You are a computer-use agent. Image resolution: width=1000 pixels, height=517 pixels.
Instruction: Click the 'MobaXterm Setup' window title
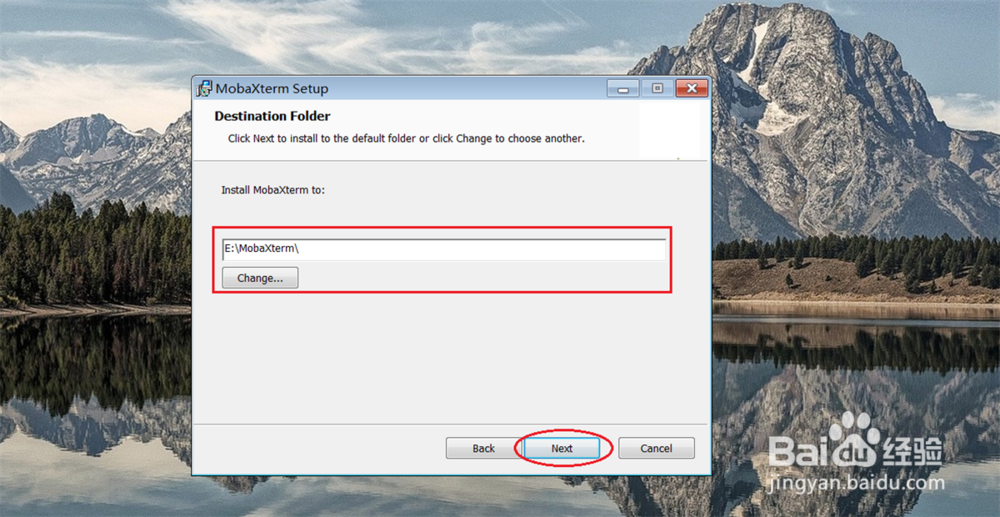coord(272,89)
